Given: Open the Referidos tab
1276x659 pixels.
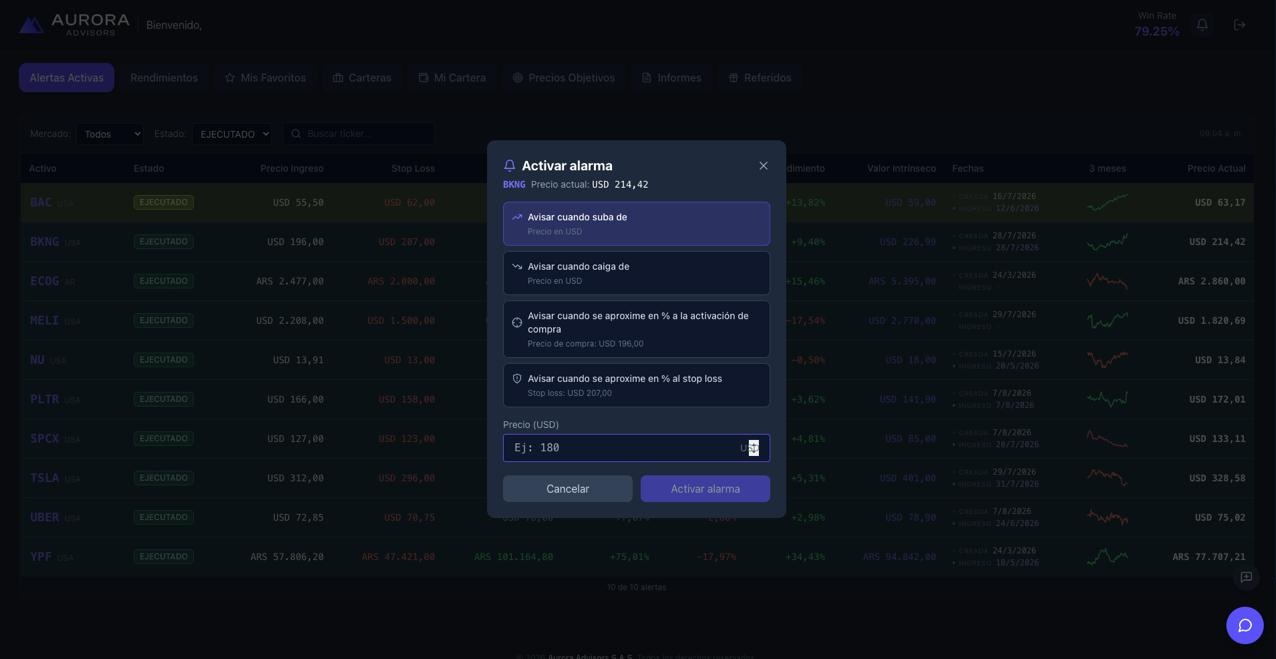Looking at the screenshot, I should 760,78.
